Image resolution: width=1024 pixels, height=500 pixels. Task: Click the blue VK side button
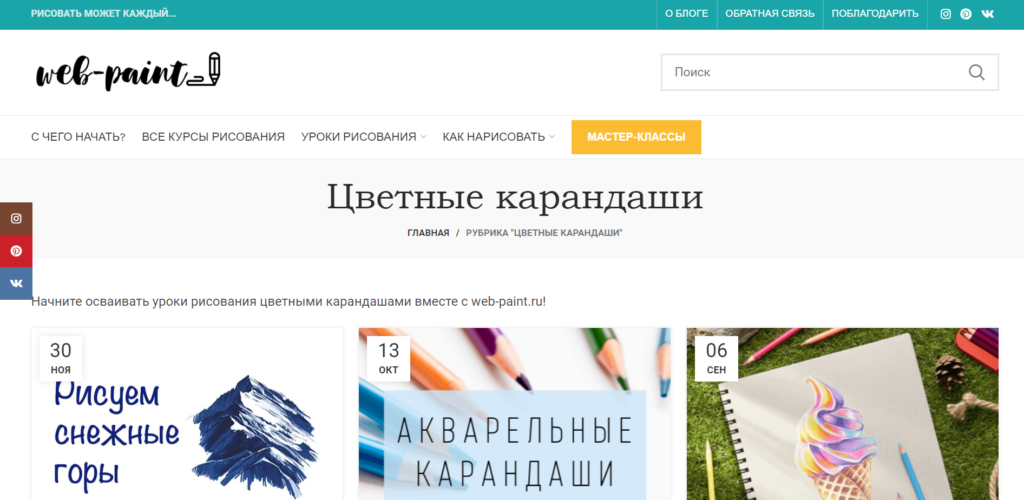coord(16,284)
